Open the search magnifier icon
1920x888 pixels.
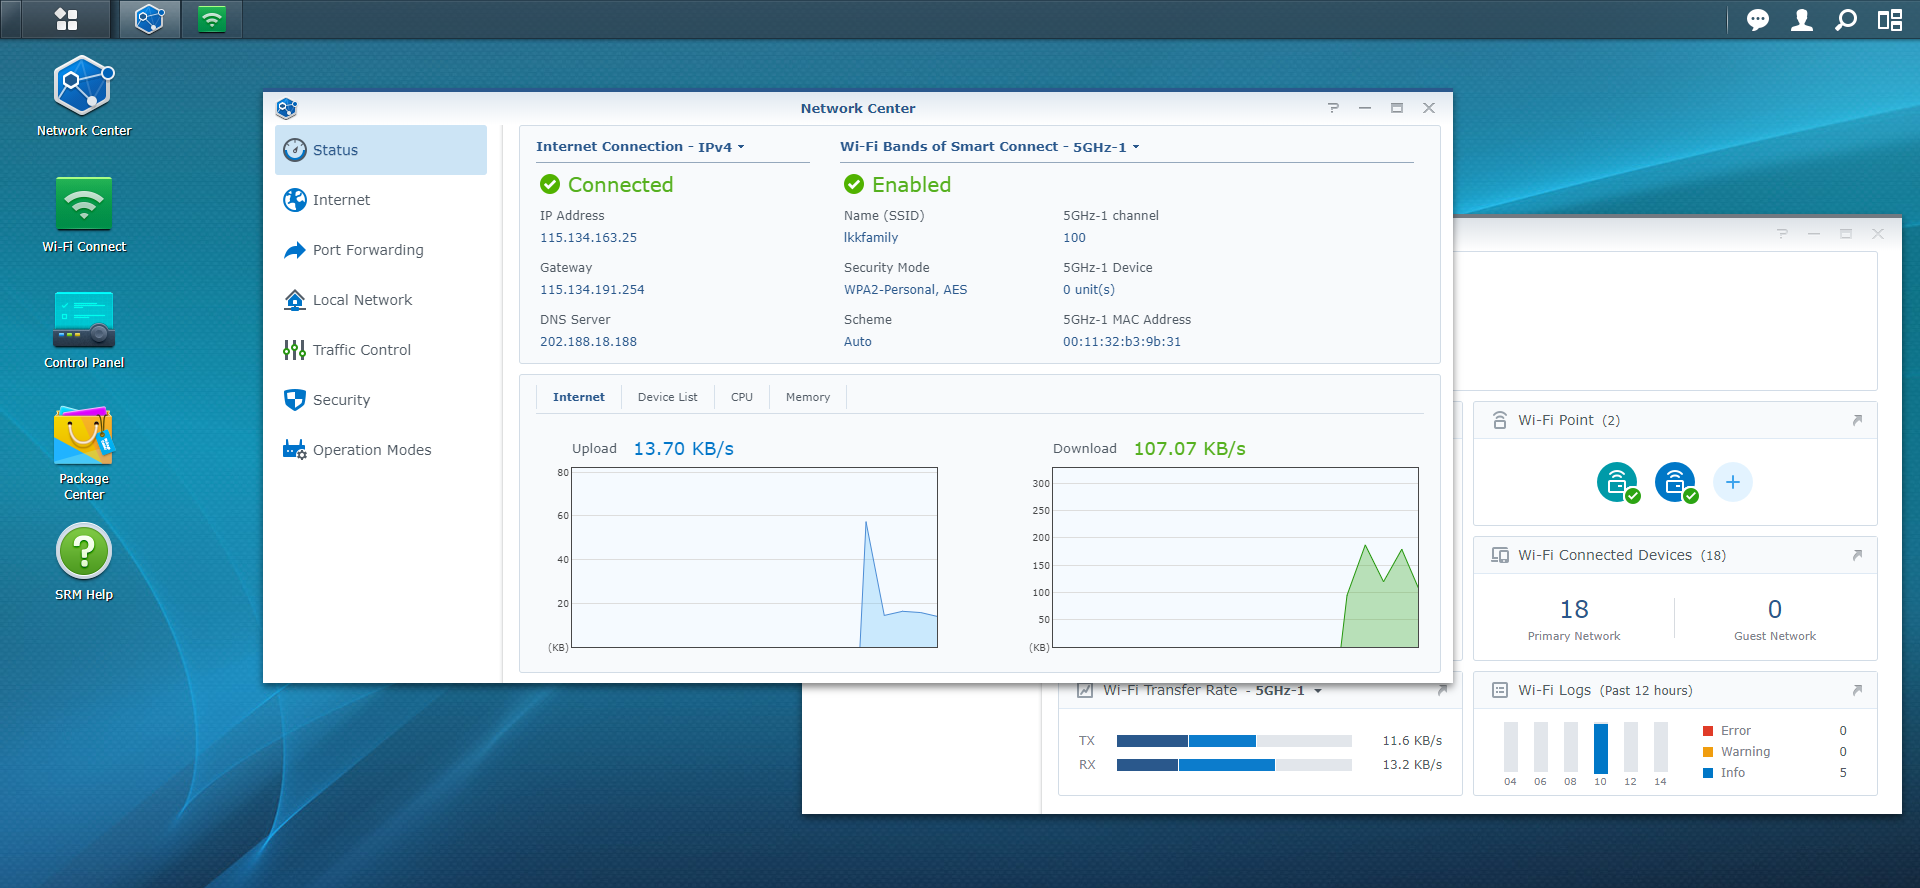pos(1845,20)
